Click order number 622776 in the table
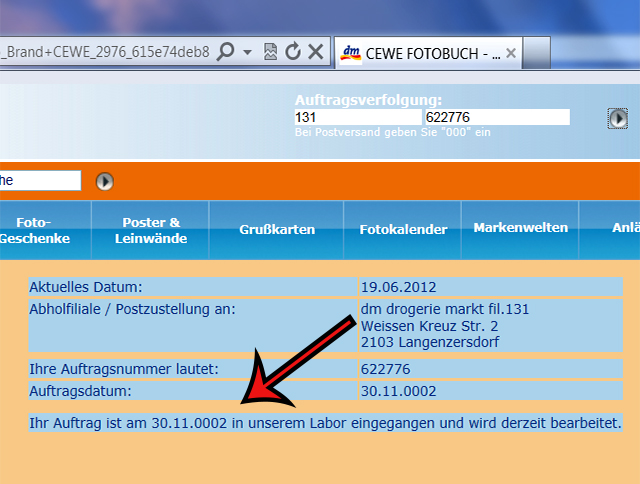The image size is (640, 484). [386, 369]
